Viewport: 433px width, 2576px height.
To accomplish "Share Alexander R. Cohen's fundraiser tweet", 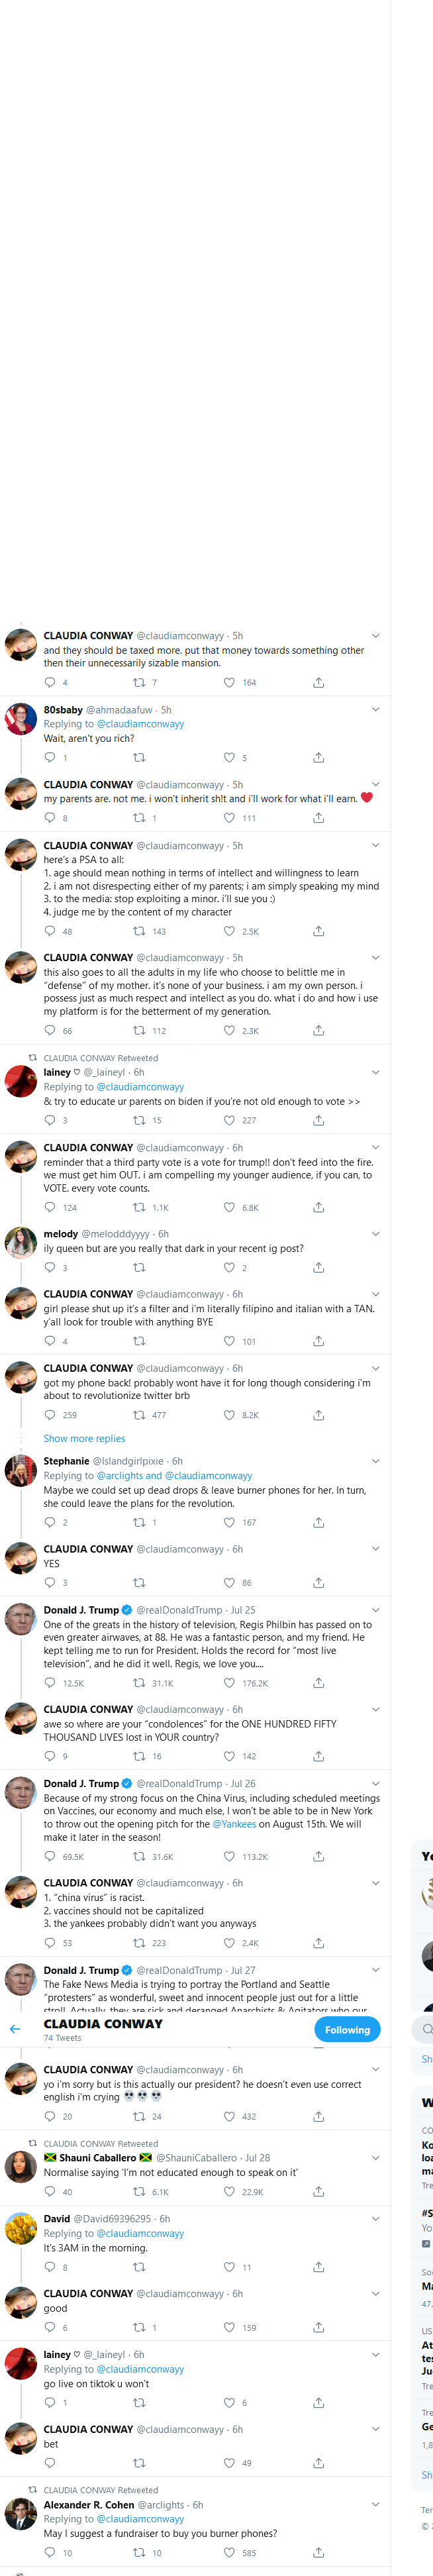I will click(x=318, y=2553).
